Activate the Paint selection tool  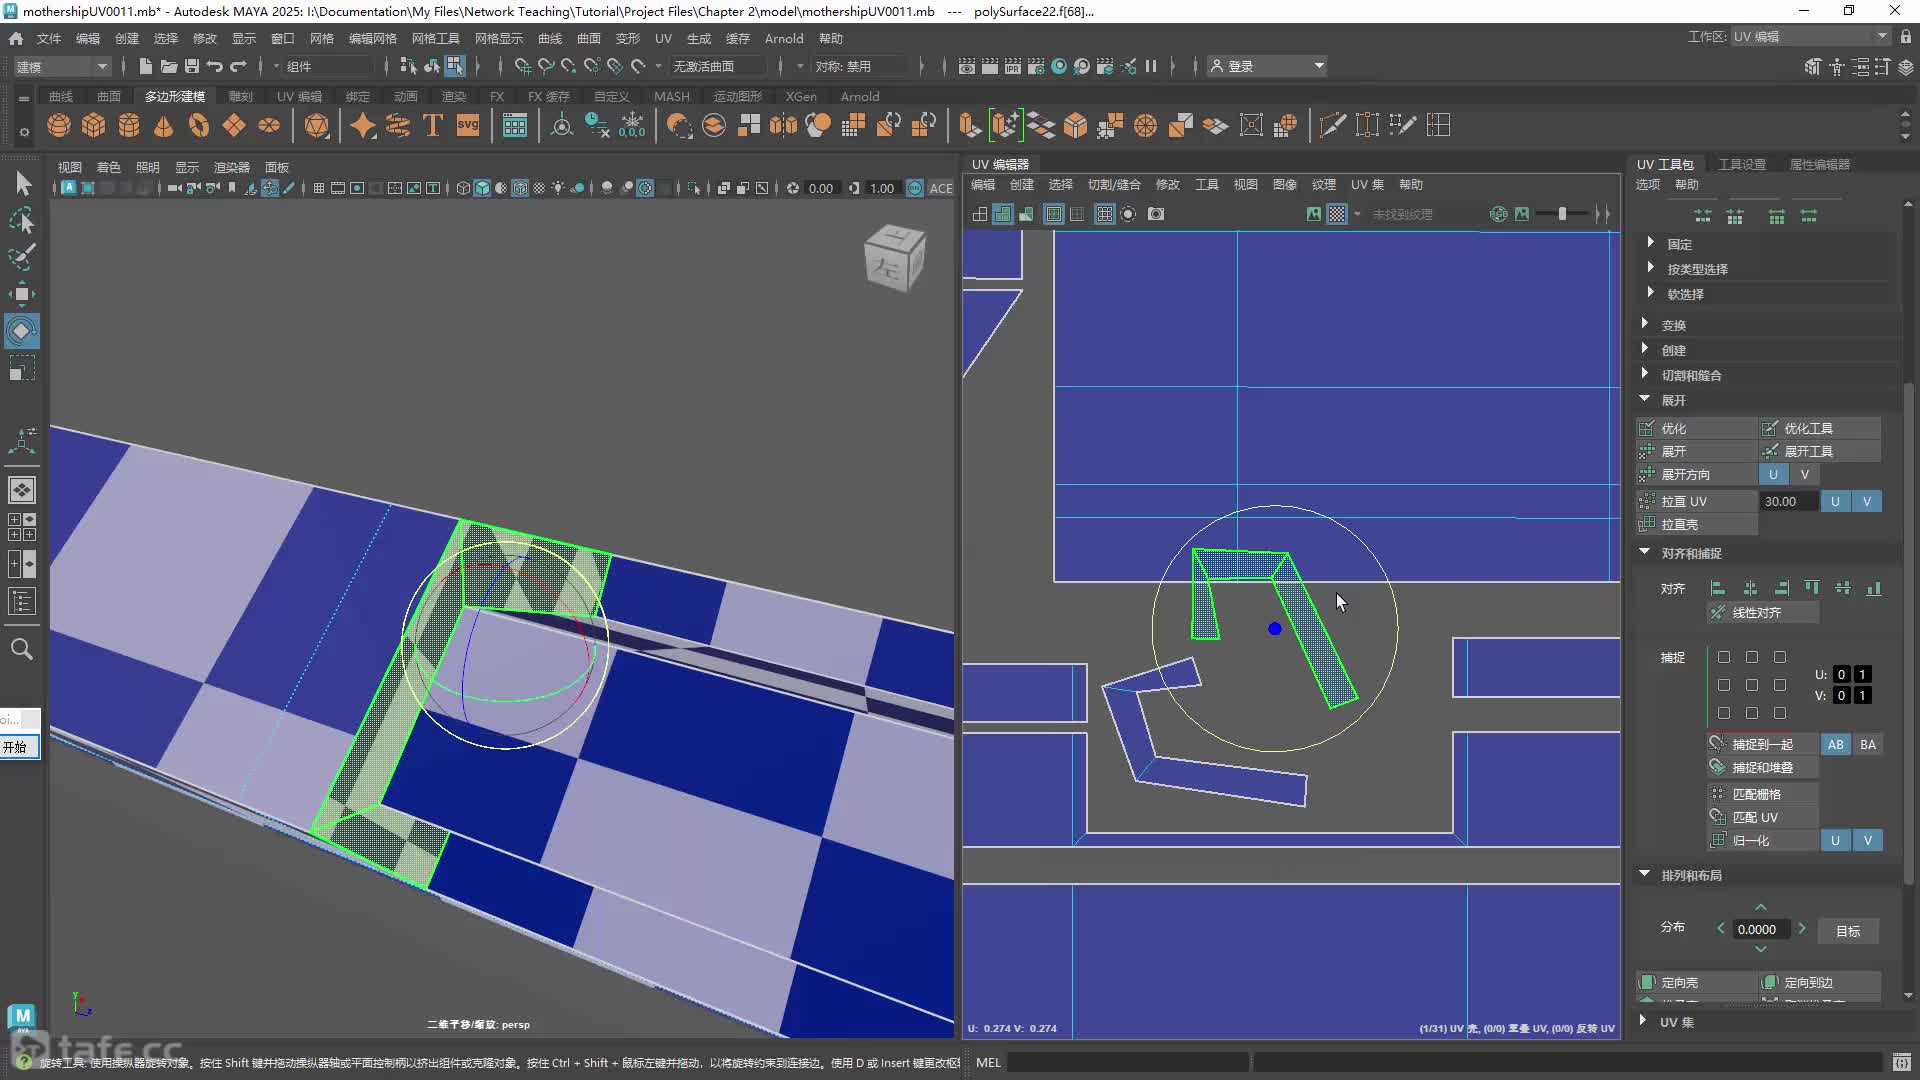tap(22, 257)
